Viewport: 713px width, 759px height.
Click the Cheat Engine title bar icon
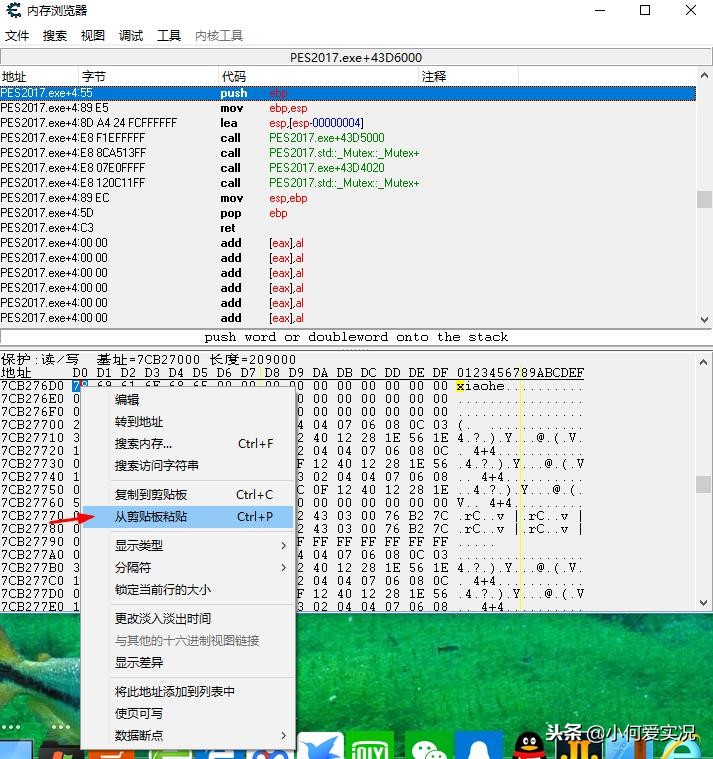(x=12, y=11)
